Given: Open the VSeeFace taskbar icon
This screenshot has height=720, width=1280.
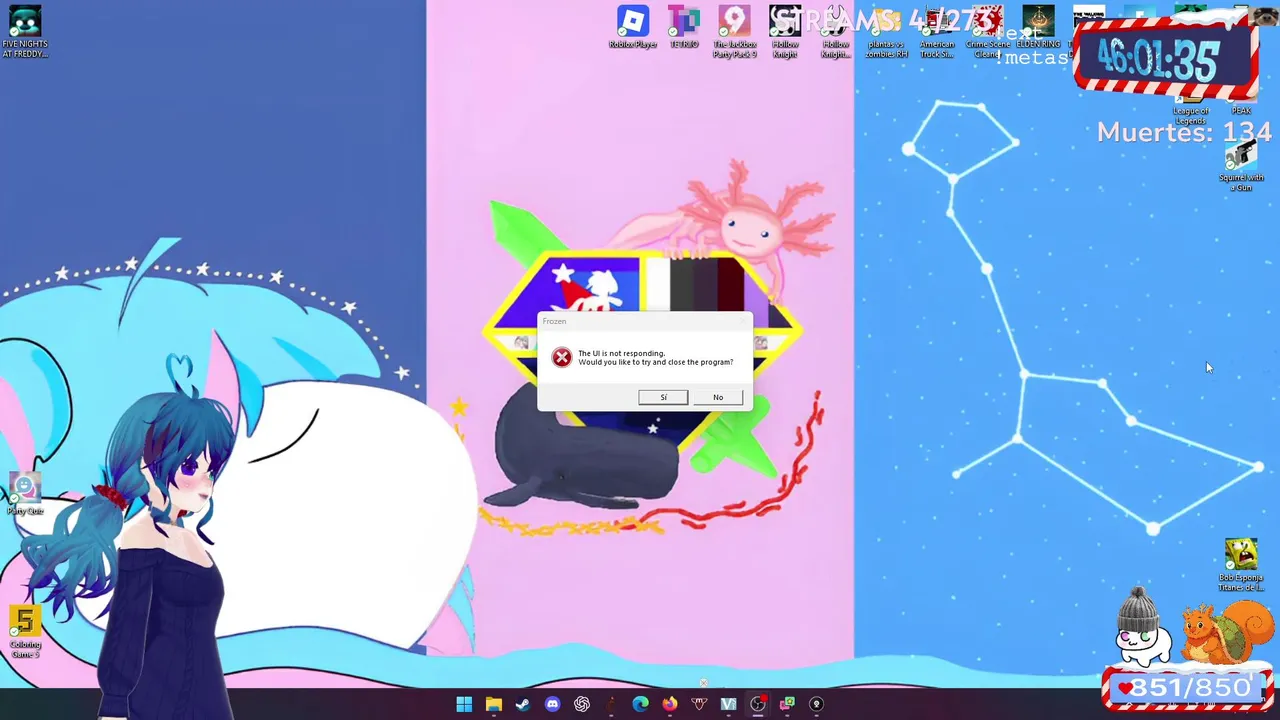Looking at the screenshot, I should click(x=728, y=704).
